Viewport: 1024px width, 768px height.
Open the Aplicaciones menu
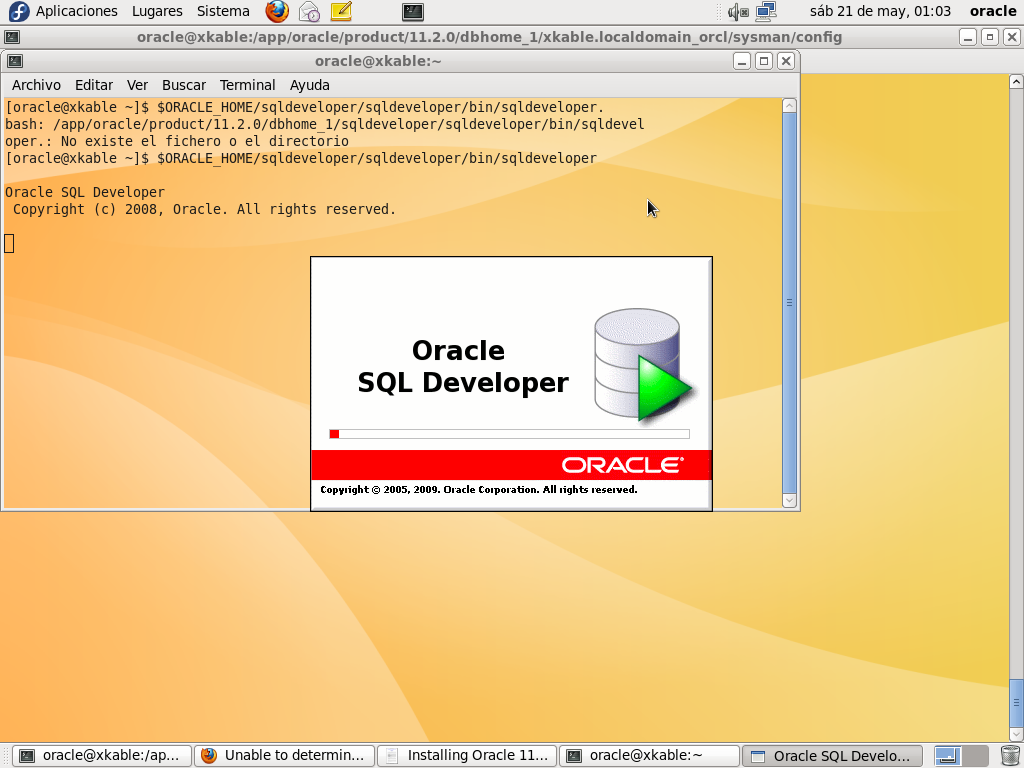(x=76, y=11)
